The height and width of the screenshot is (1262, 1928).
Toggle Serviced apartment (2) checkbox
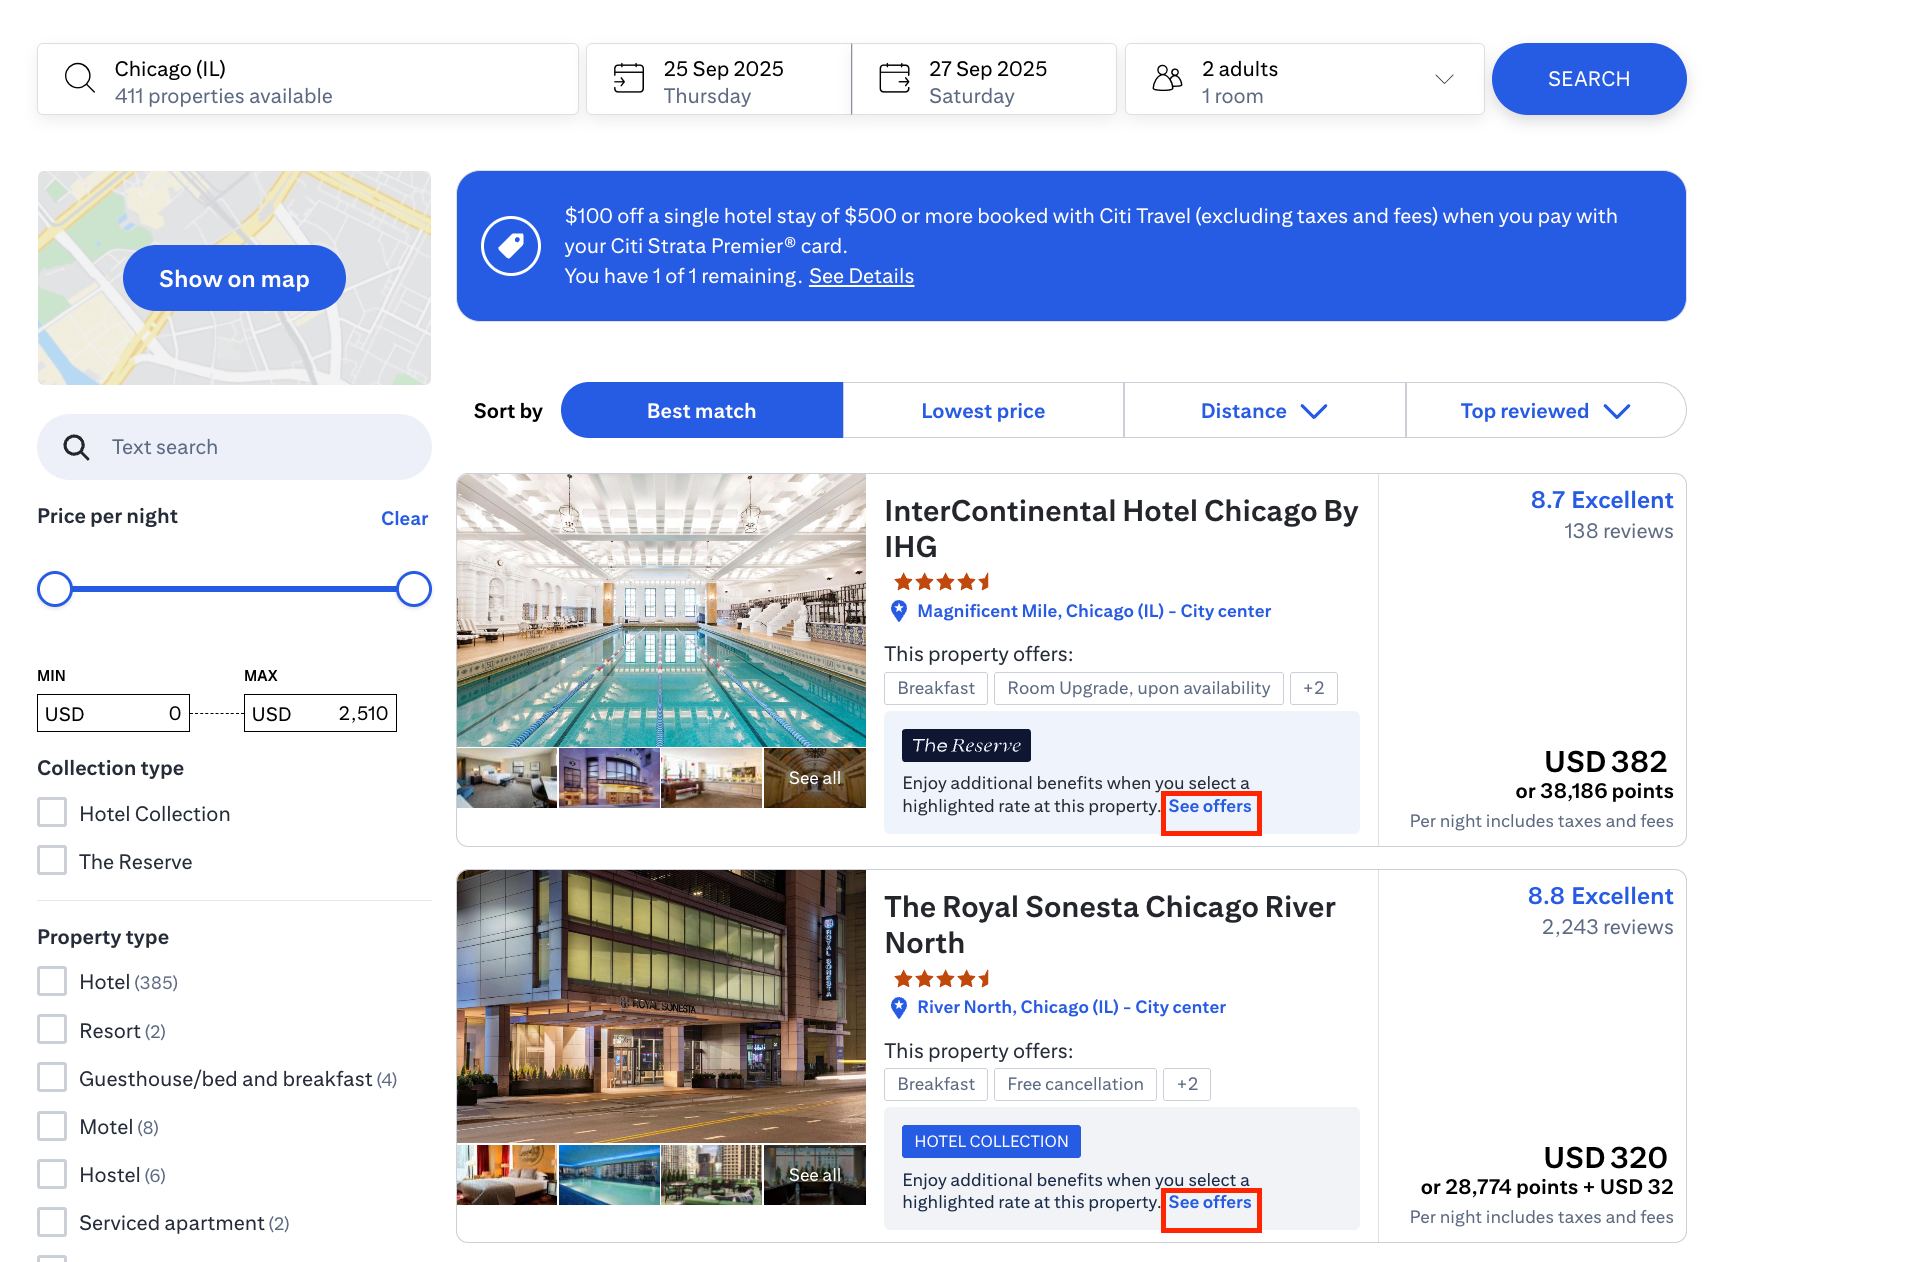52,1222
